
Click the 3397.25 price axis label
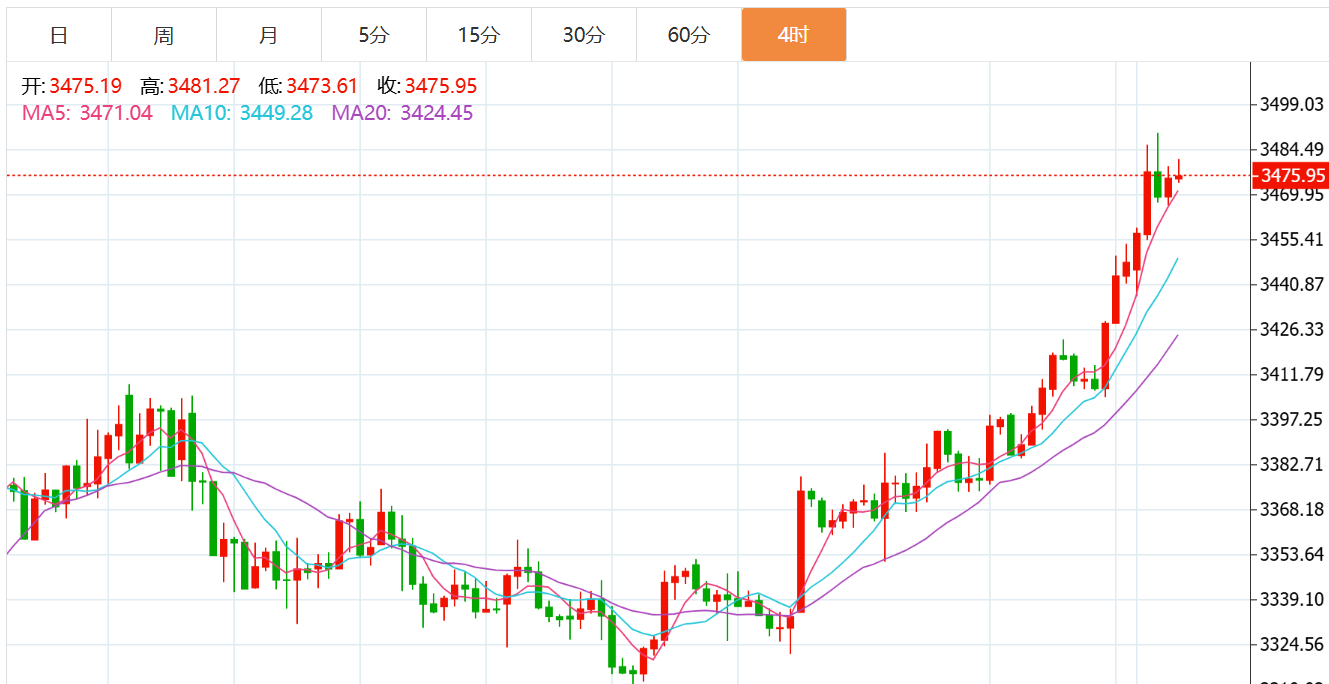pyautogui.click(x=1292, y=419)
